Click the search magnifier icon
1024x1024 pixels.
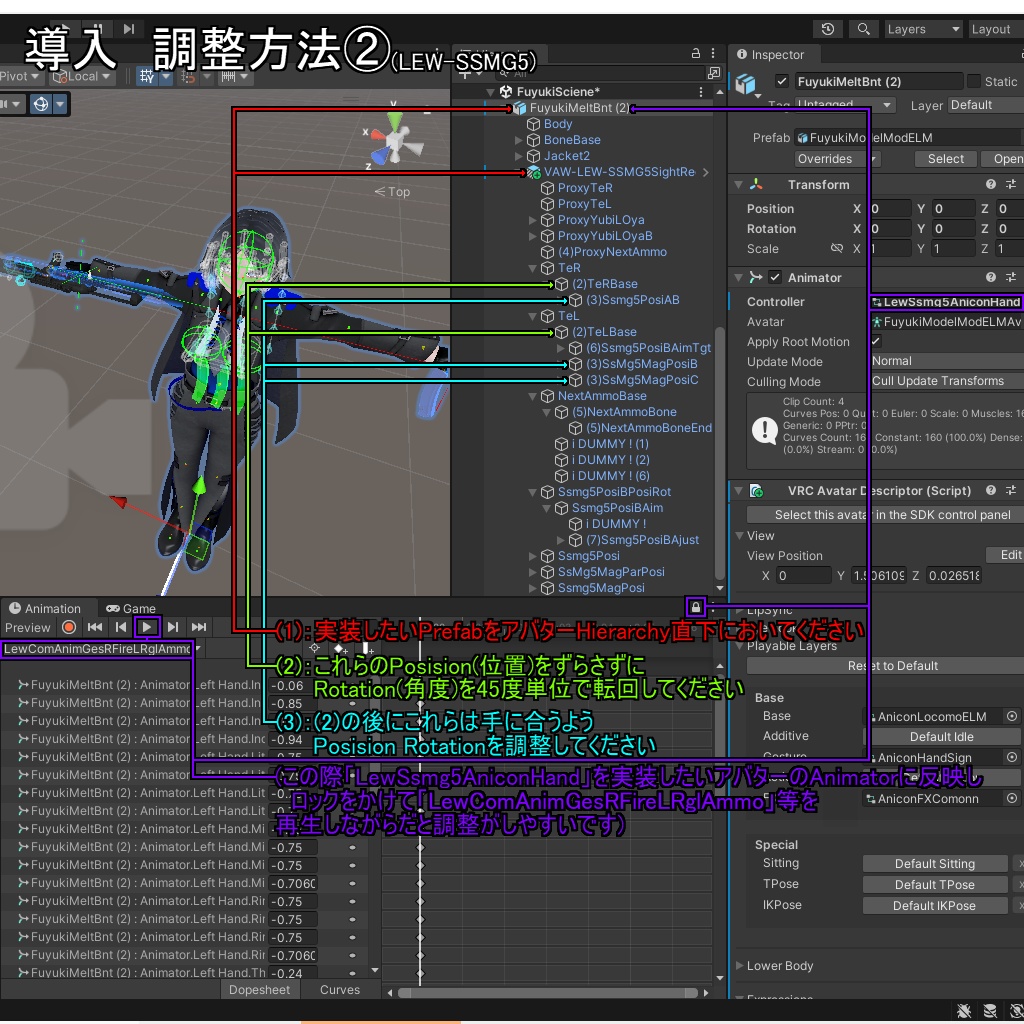(x=863, y=29)
